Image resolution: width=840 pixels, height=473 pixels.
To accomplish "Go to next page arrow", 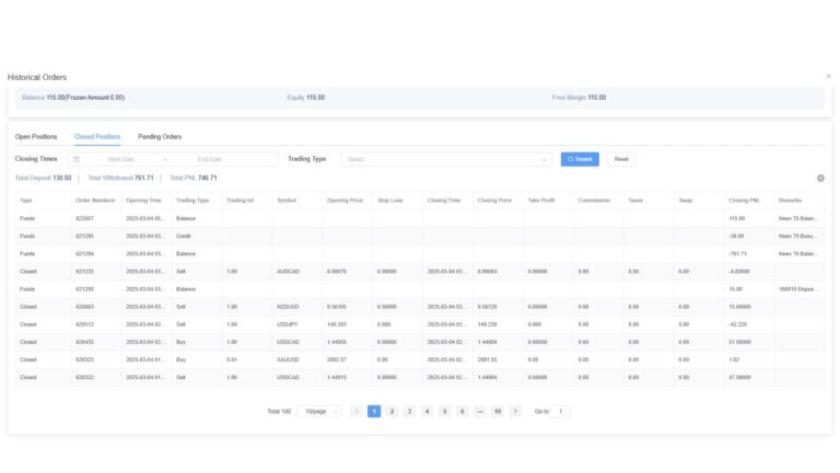I will click(x=515, y=411).
